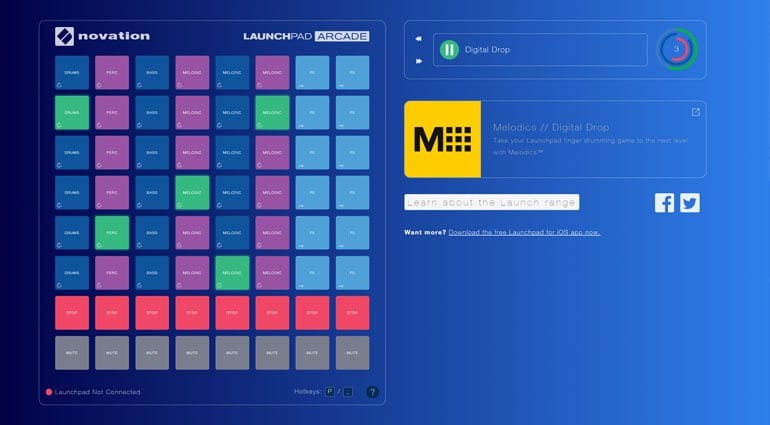
Task: Share on Twitter
Action: [689, 202]
